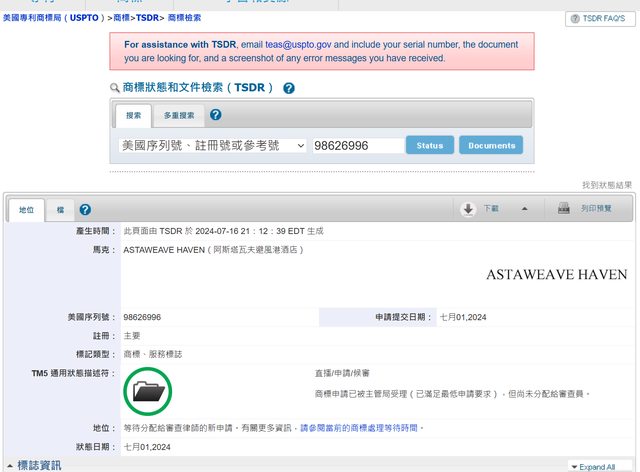Select the 搜索 search tab
640x472 pixels.
[133, 116]
